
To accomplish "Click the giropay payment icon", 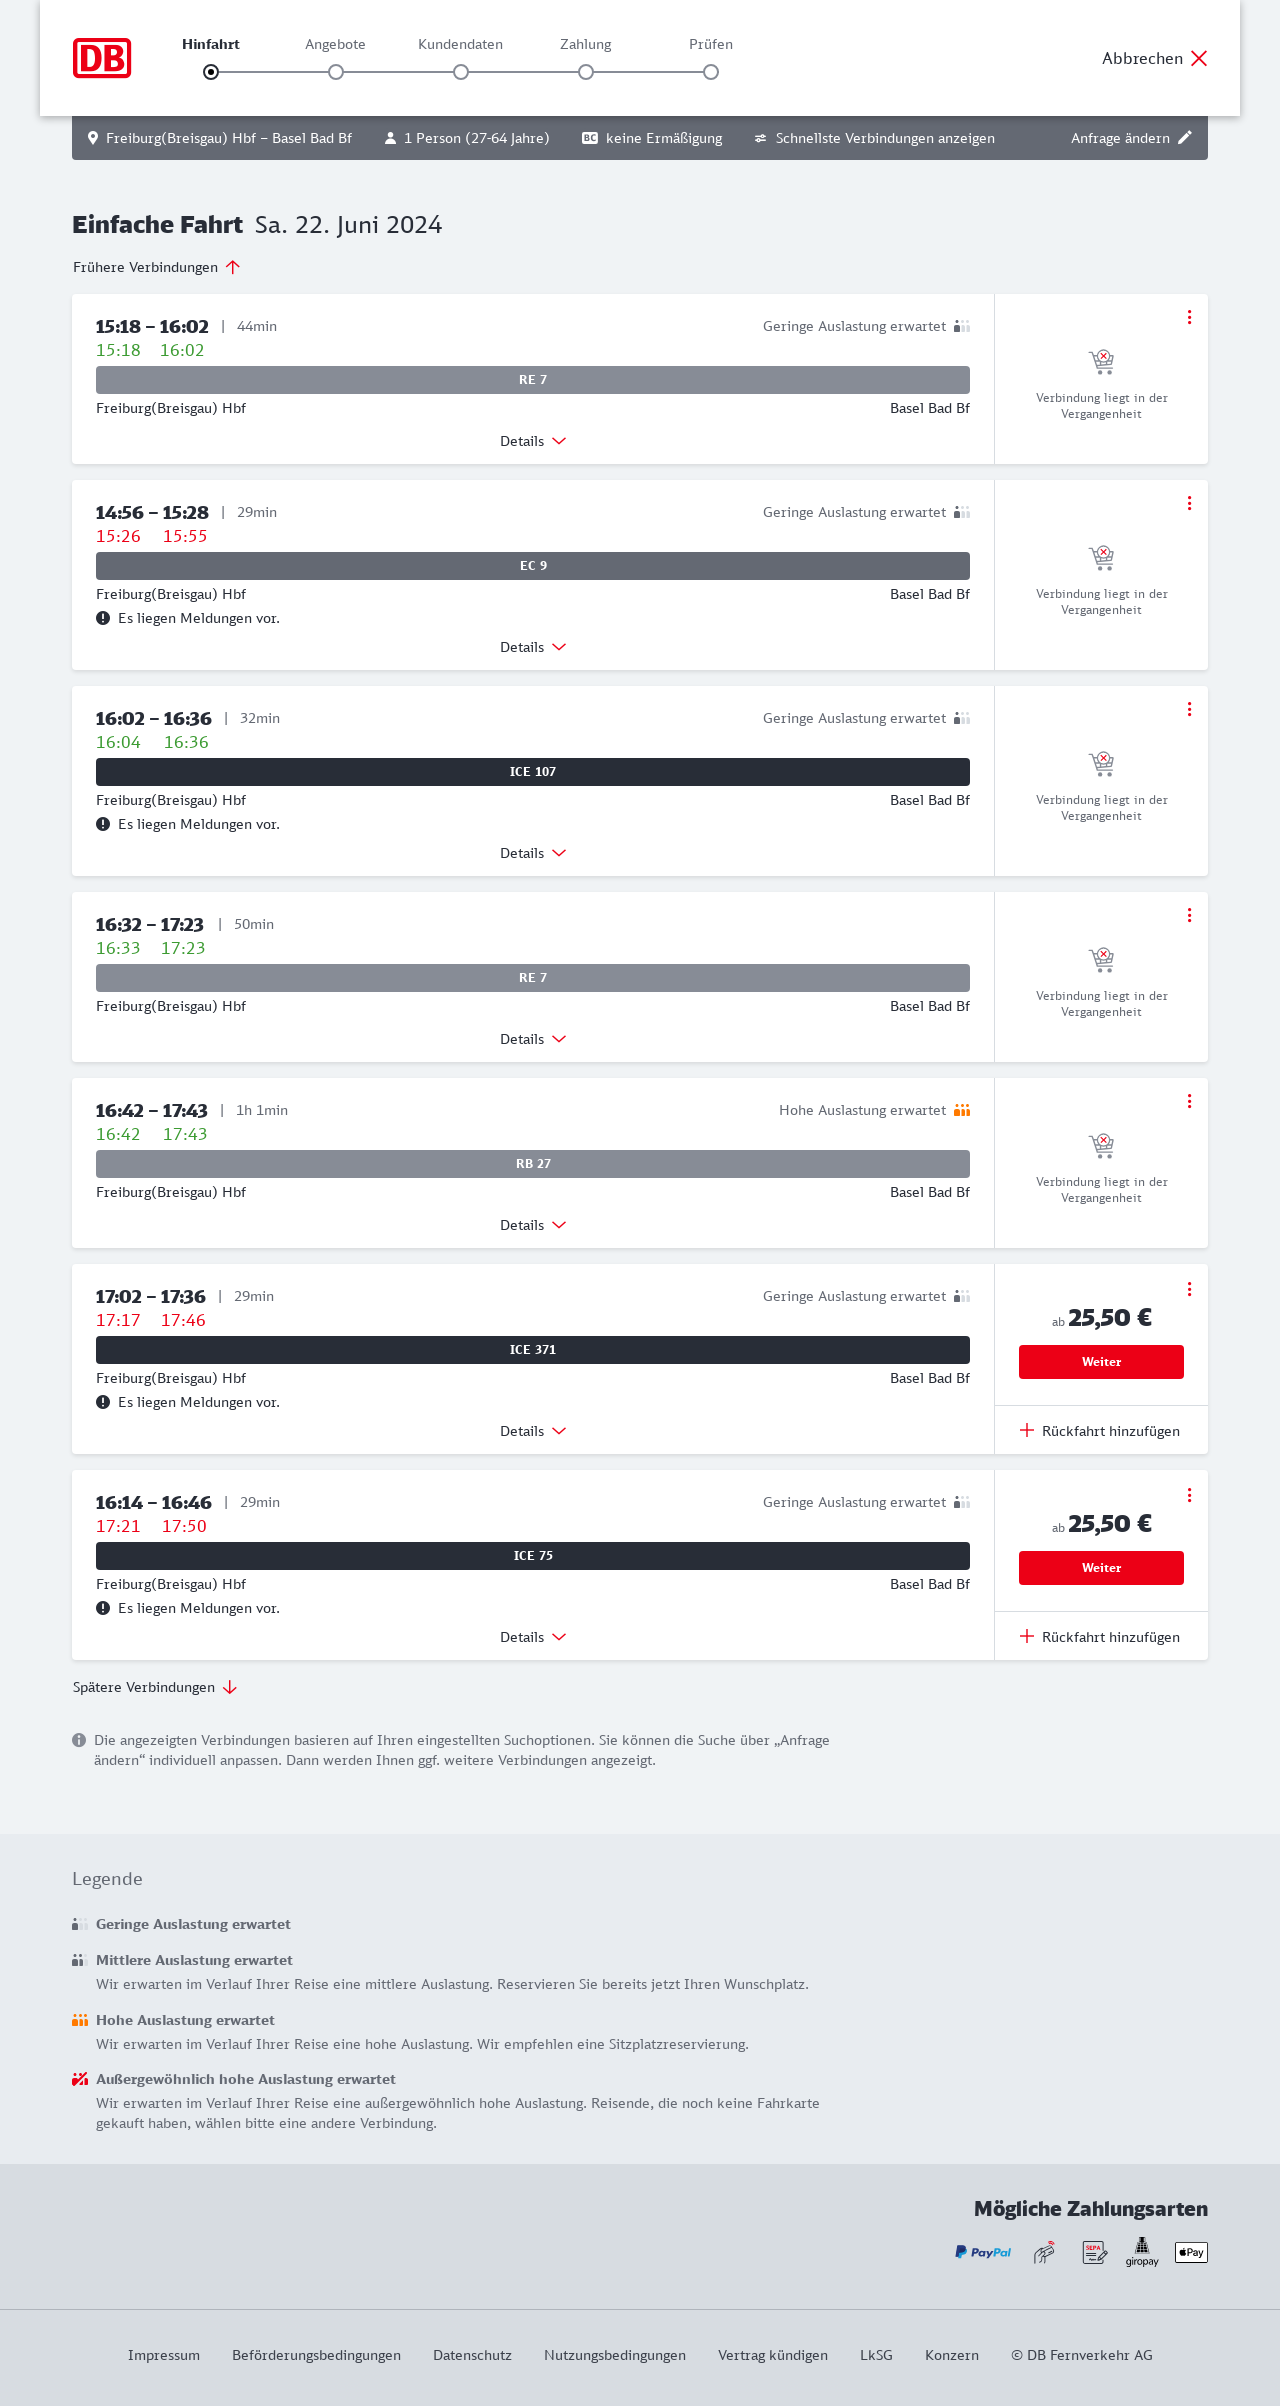I will 1142,2252.
